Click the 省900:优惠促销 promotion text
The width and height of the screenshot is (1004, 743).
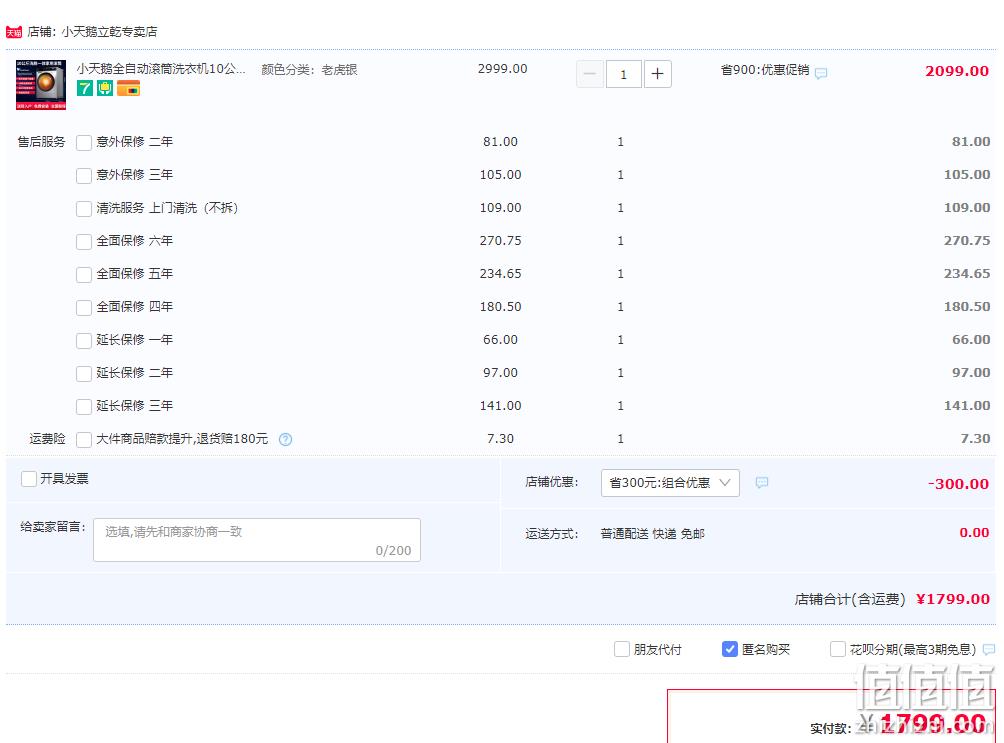[765, 70]
